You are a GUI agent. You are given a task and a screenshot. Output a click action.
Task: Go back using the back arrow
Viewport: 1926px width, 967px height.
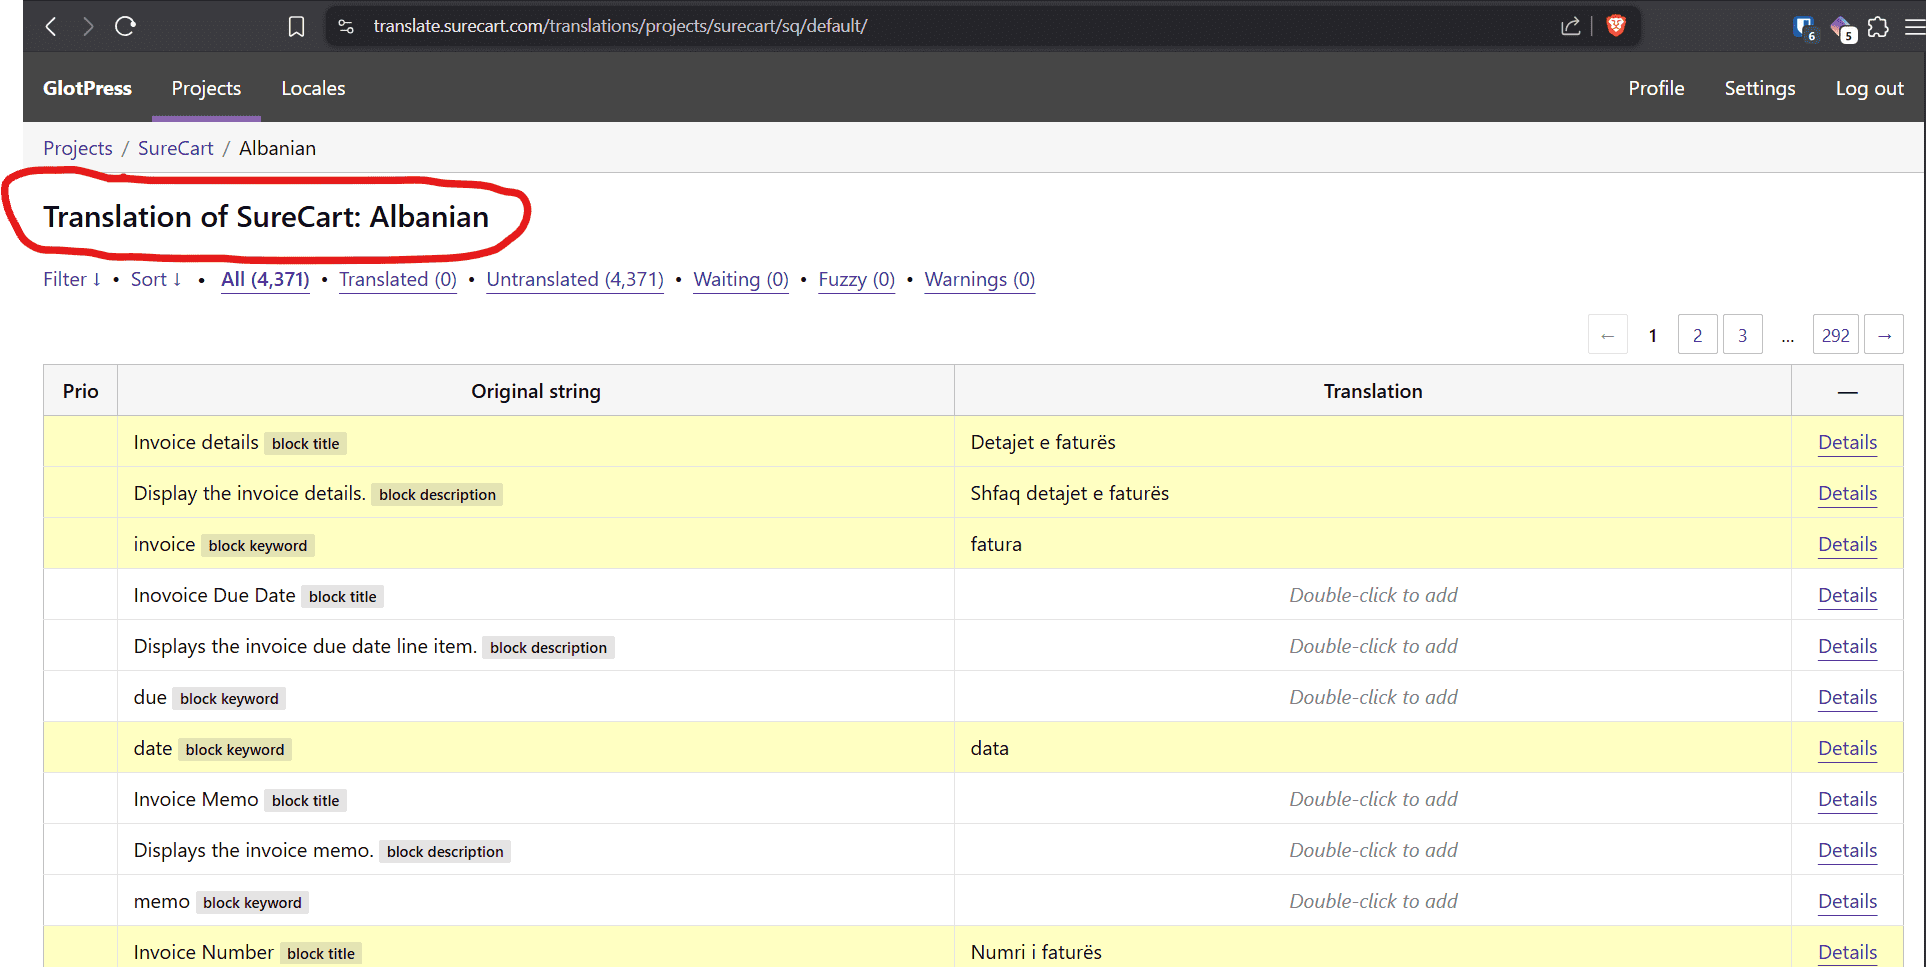pos(50,26)
